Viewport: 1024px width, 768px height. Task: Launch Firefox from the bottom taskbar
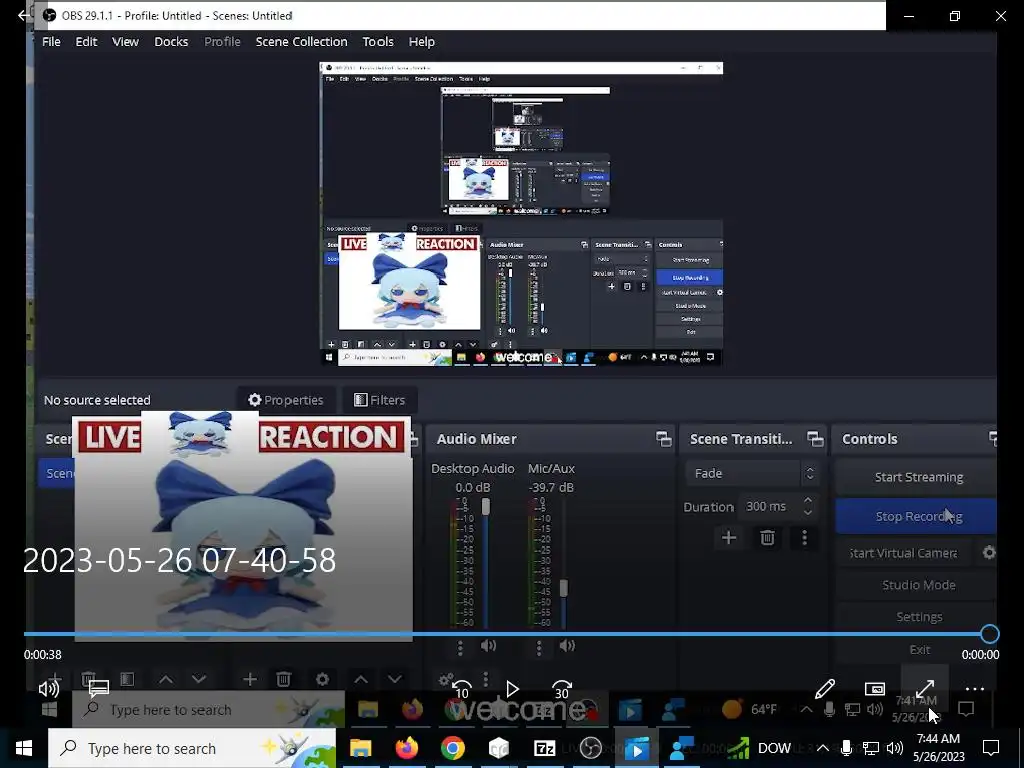[x=406, y=748]
